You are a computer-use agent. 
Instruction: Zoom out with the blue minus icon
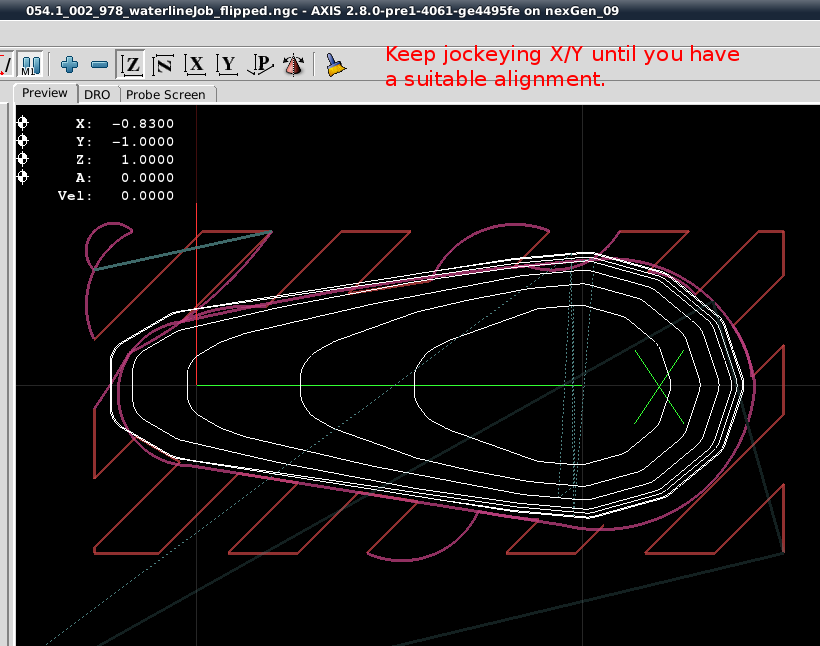tap(99, 65)
